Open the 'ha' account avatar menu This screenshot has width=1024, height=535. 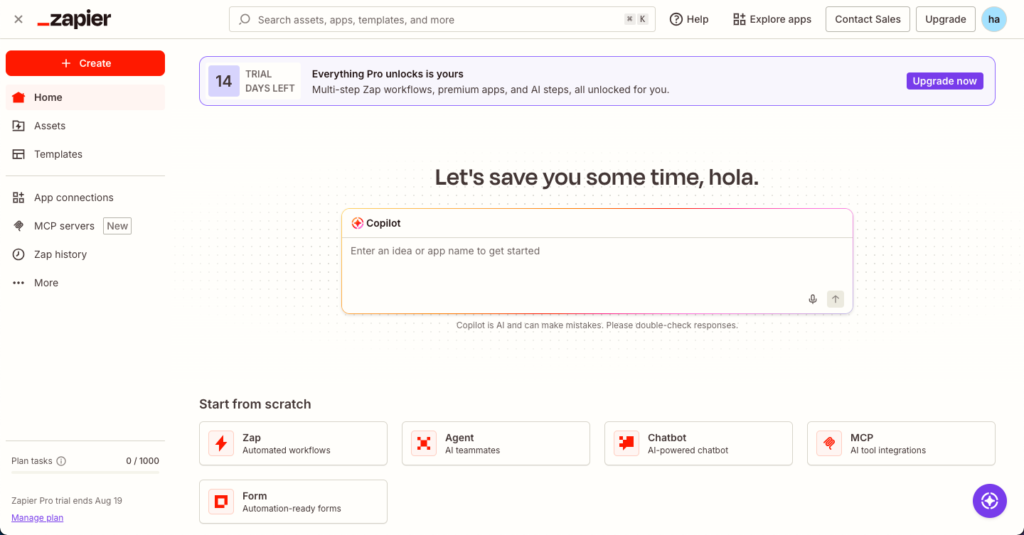(x=993, y=20)
